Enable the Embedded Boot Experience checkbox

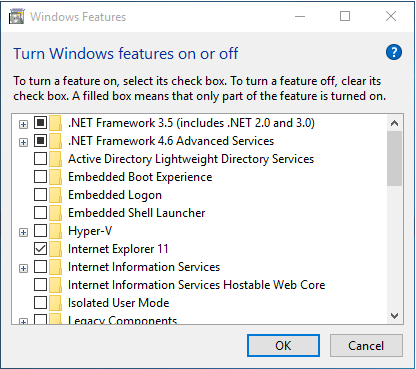[40, 177]
